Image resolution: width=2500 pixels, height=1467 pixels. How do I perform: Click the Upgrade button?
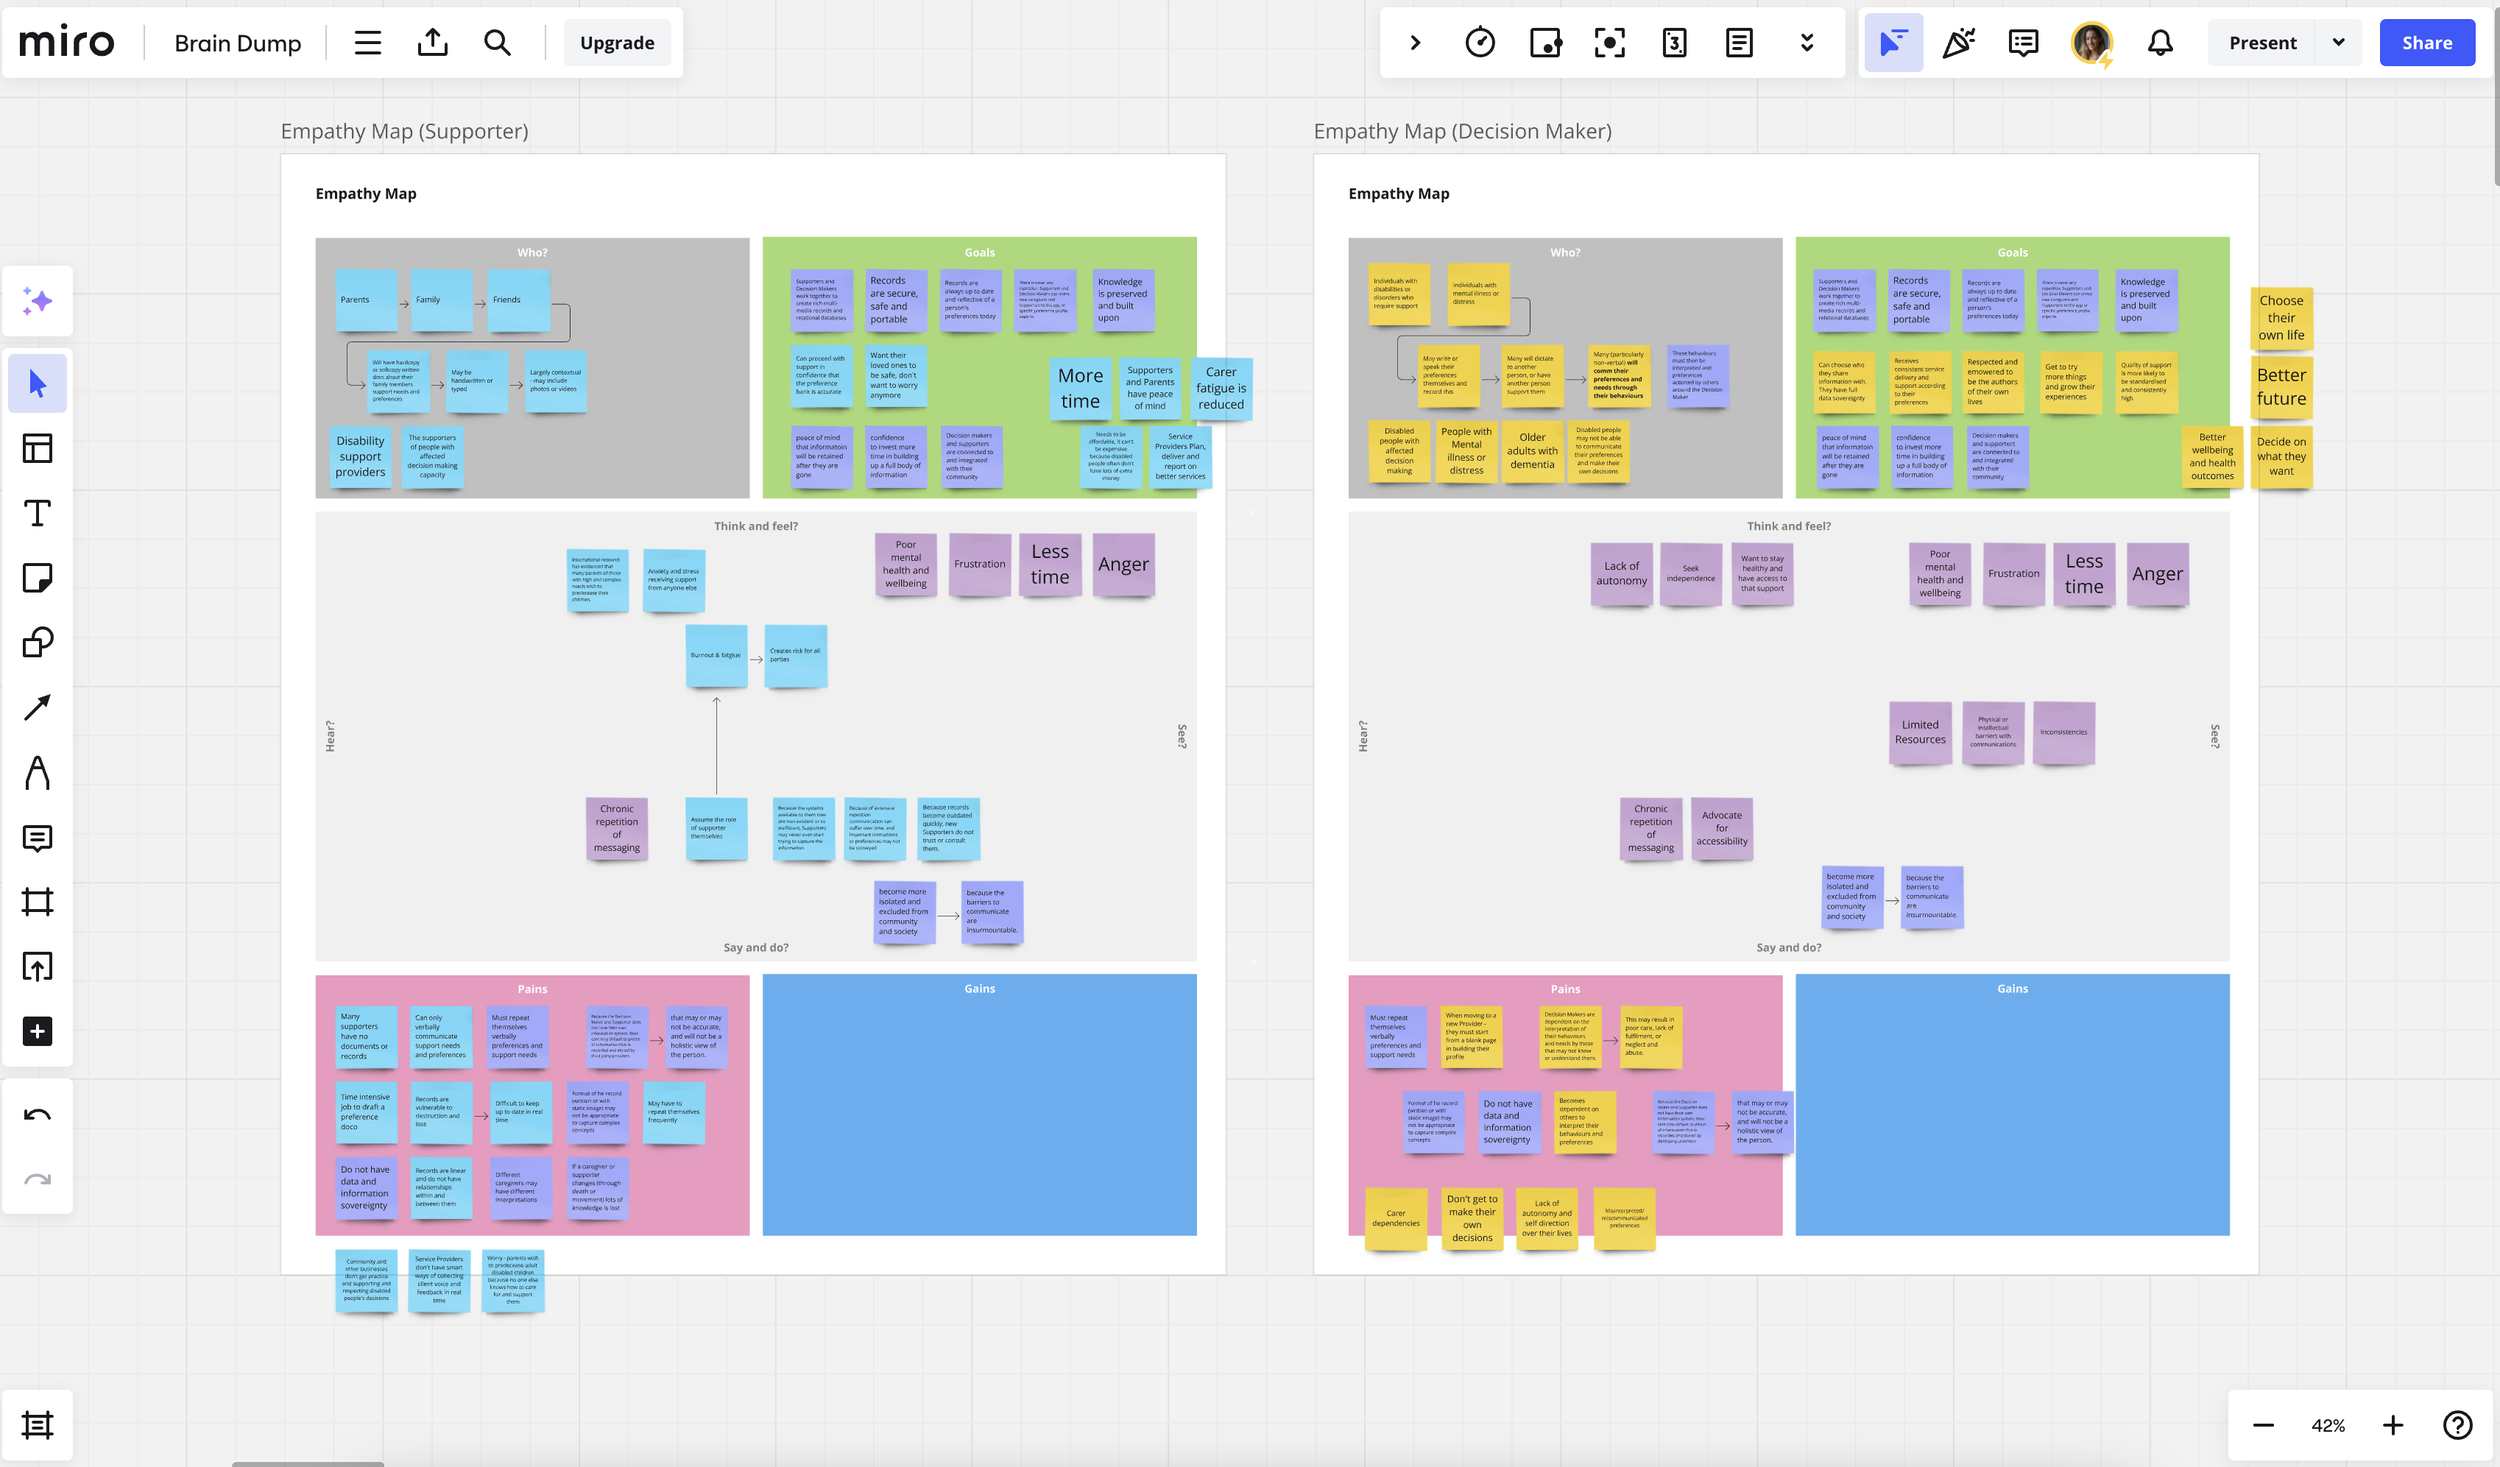617,43
